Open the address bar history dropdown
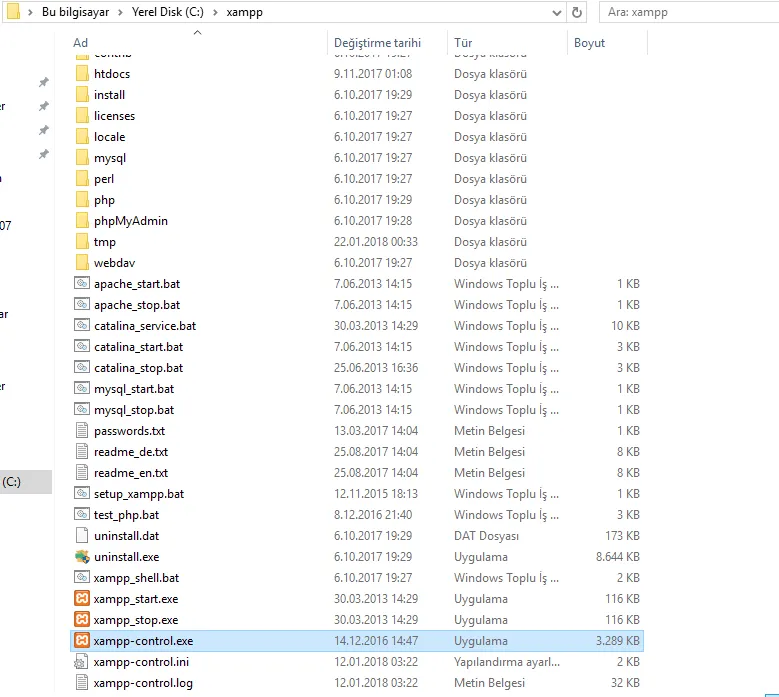 pyautogui.click(x=557, y=13)
